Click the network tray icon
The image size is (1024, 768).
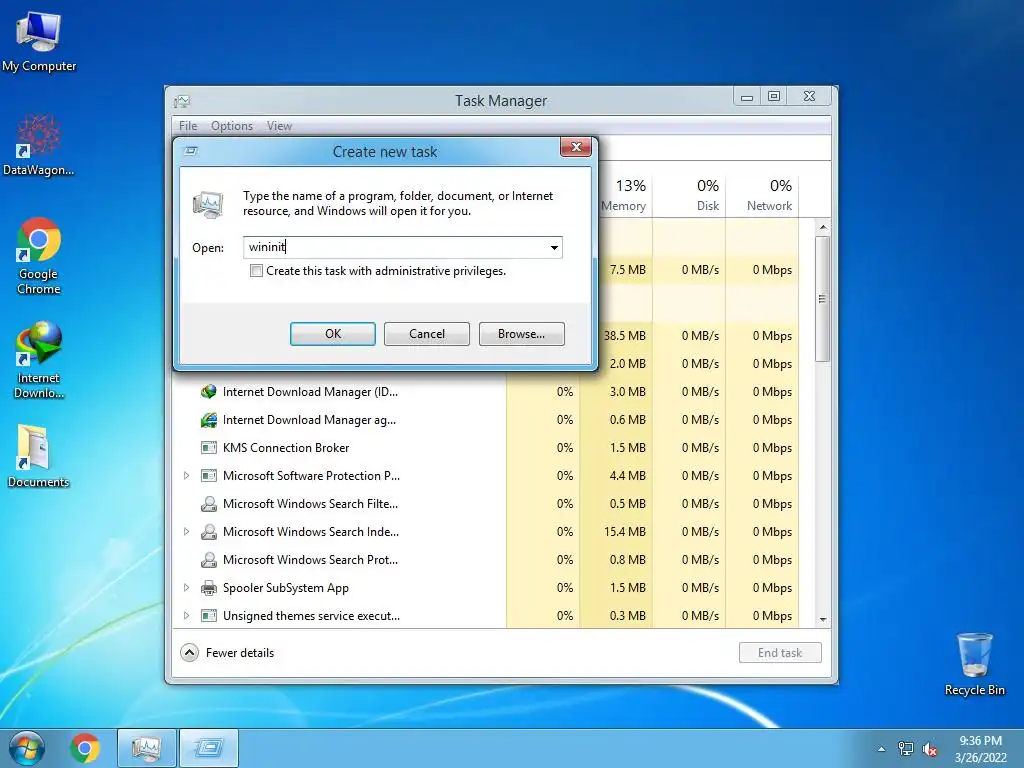pos(906,749)
